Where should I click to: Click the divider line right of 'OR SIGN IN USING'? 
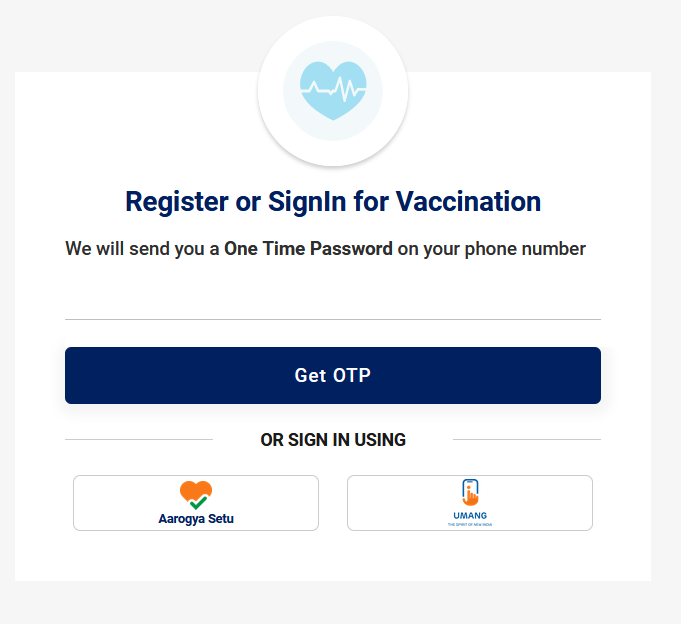pos(527,439)
